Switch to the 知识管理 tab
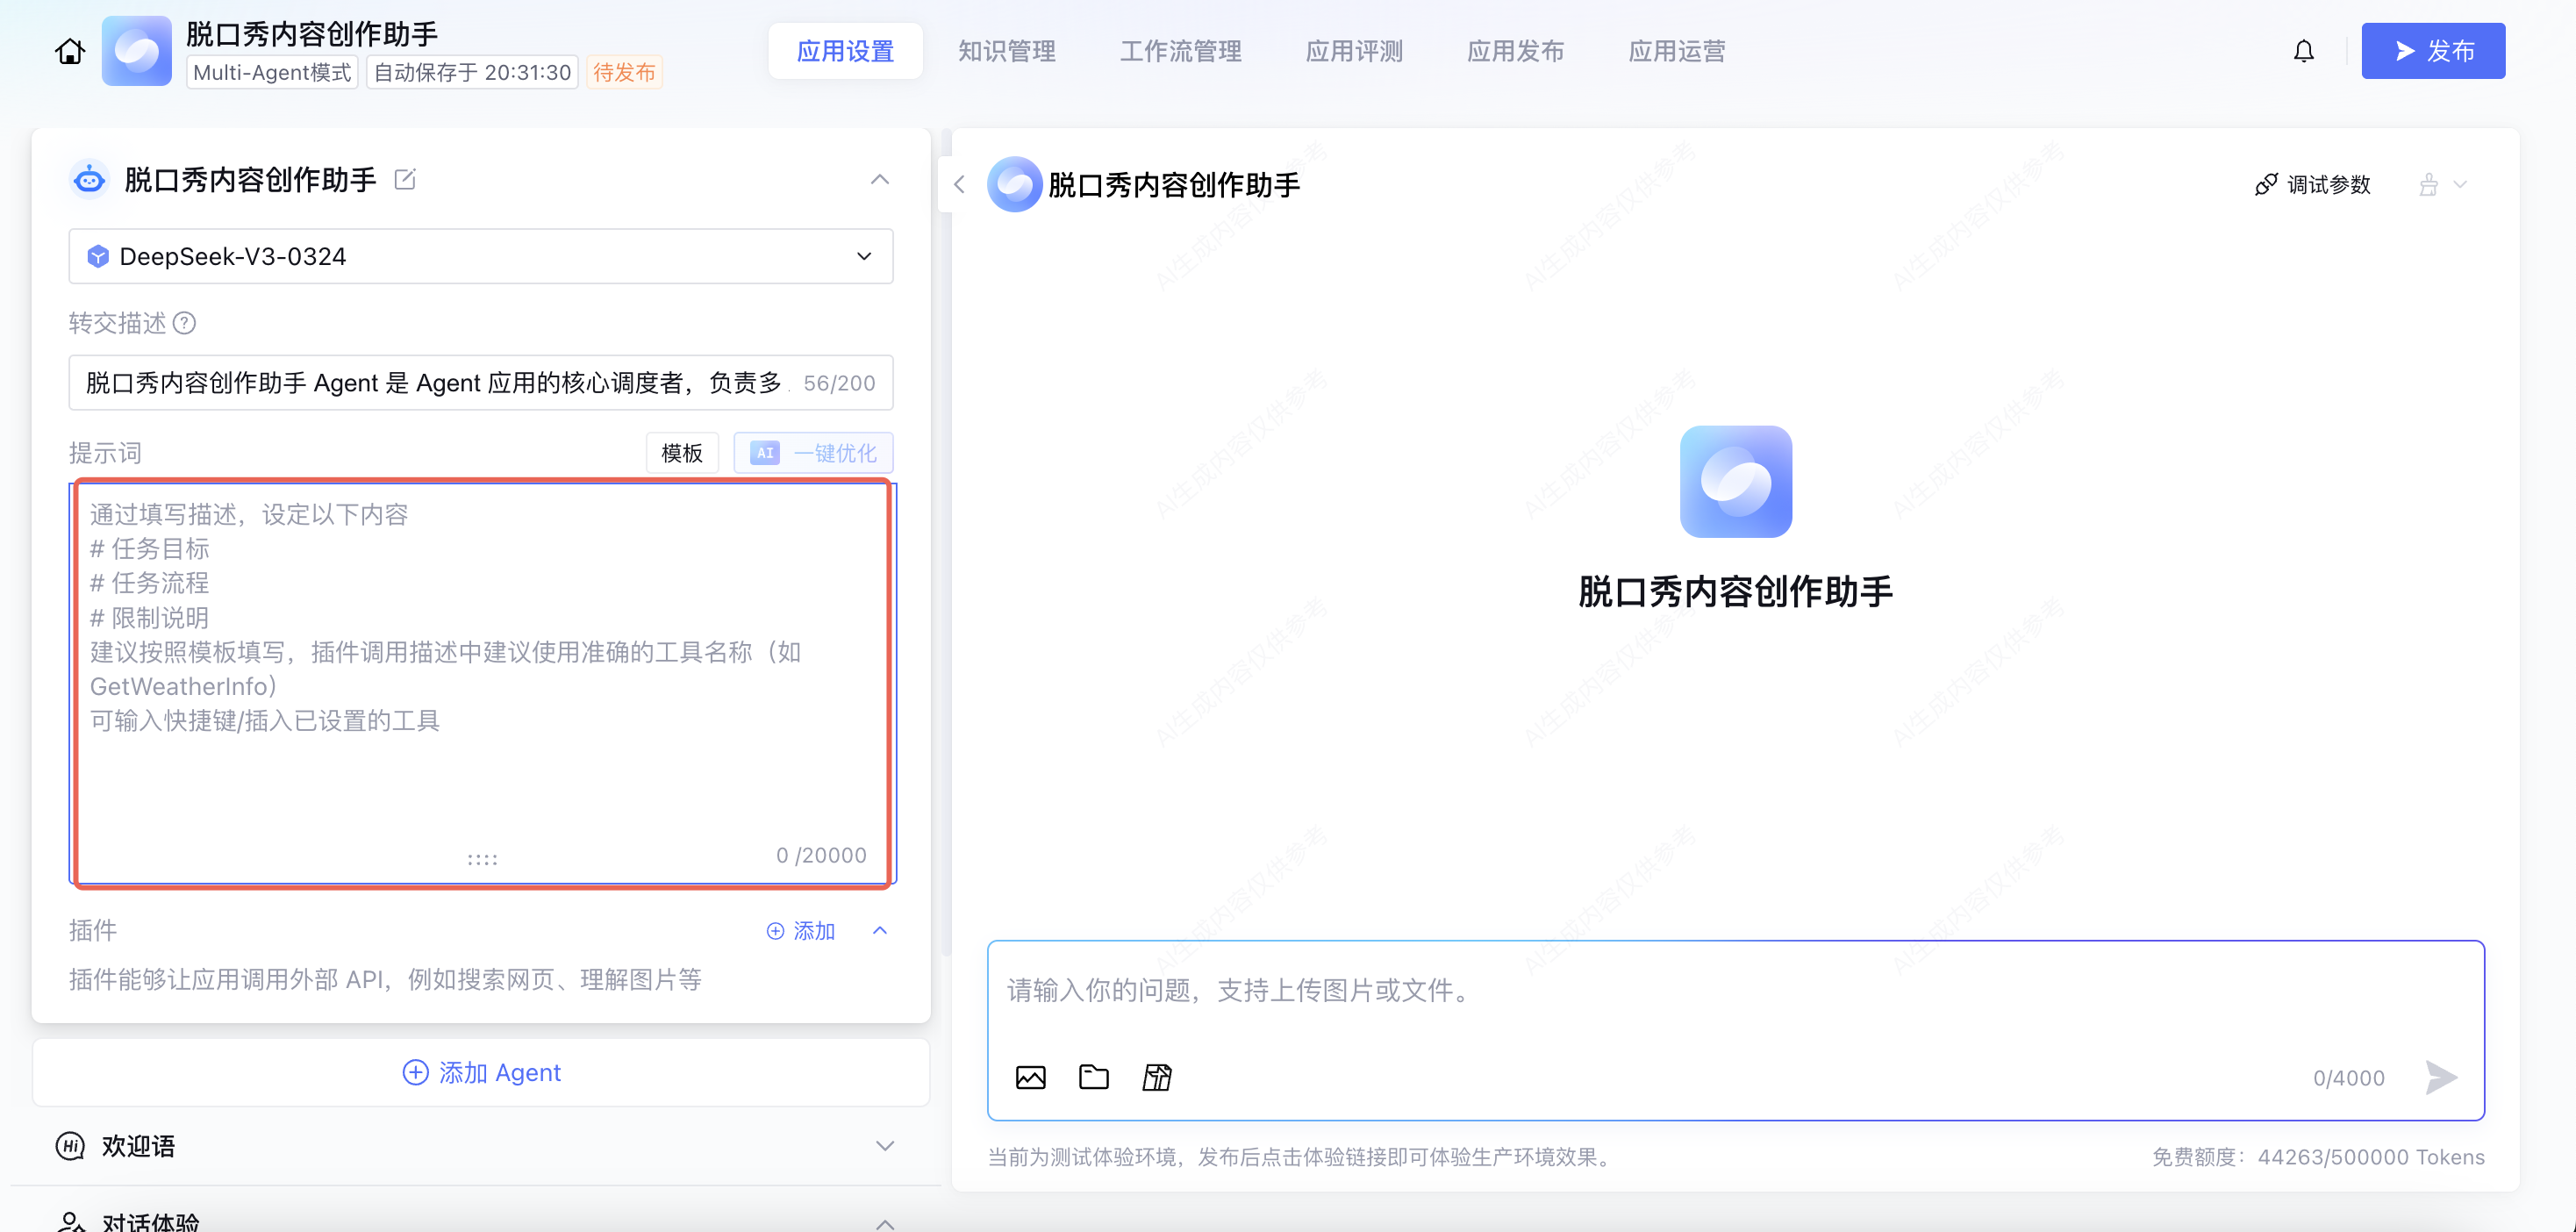The image size is (2576, 1232). tap(1006, 51)
